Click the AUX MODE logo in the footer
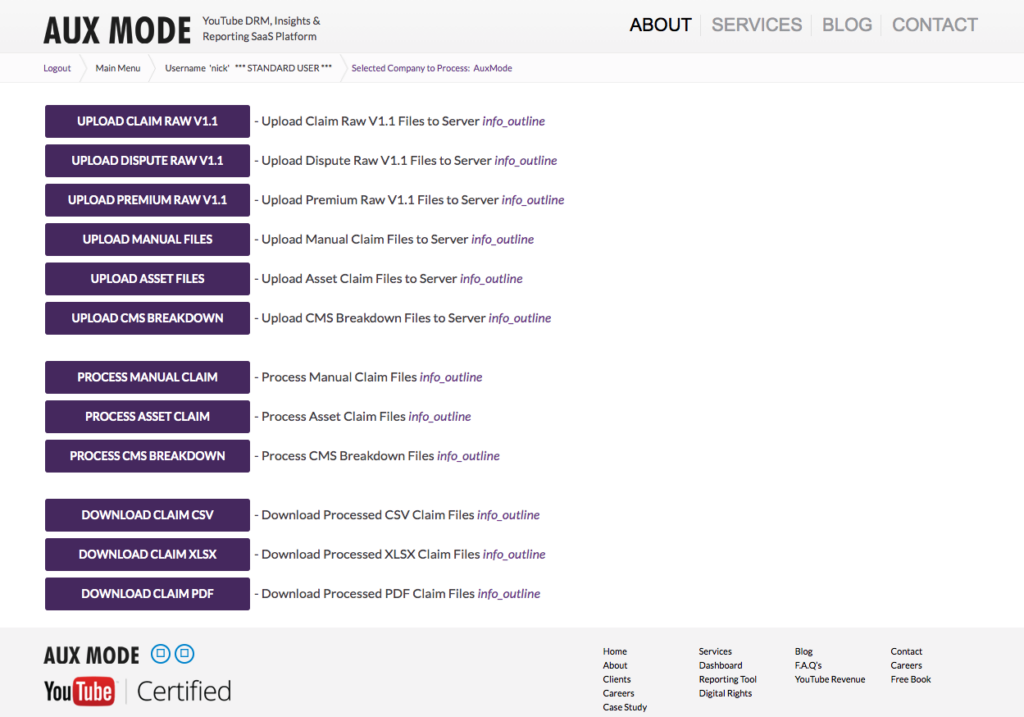Image resolution: width=1024 pixels, height=717 pixels. click(x=91, y=655)
